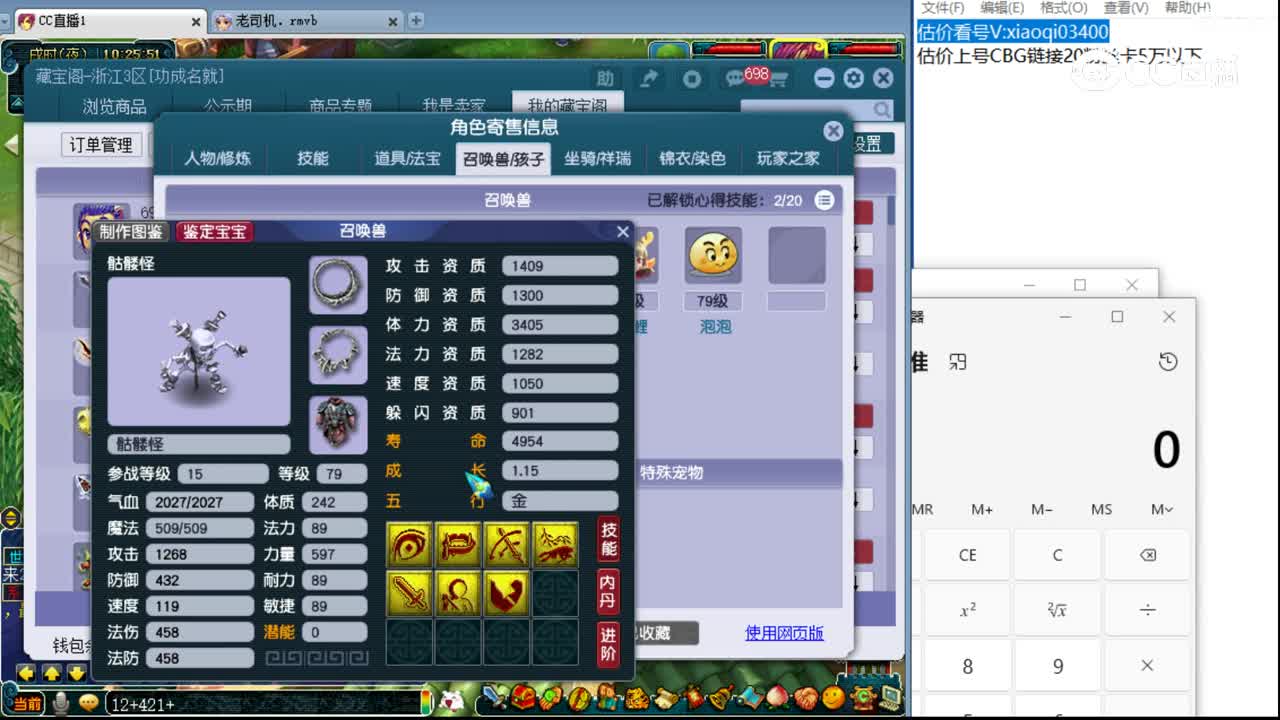Open the shopping cart icon

(x=779, y=80)
